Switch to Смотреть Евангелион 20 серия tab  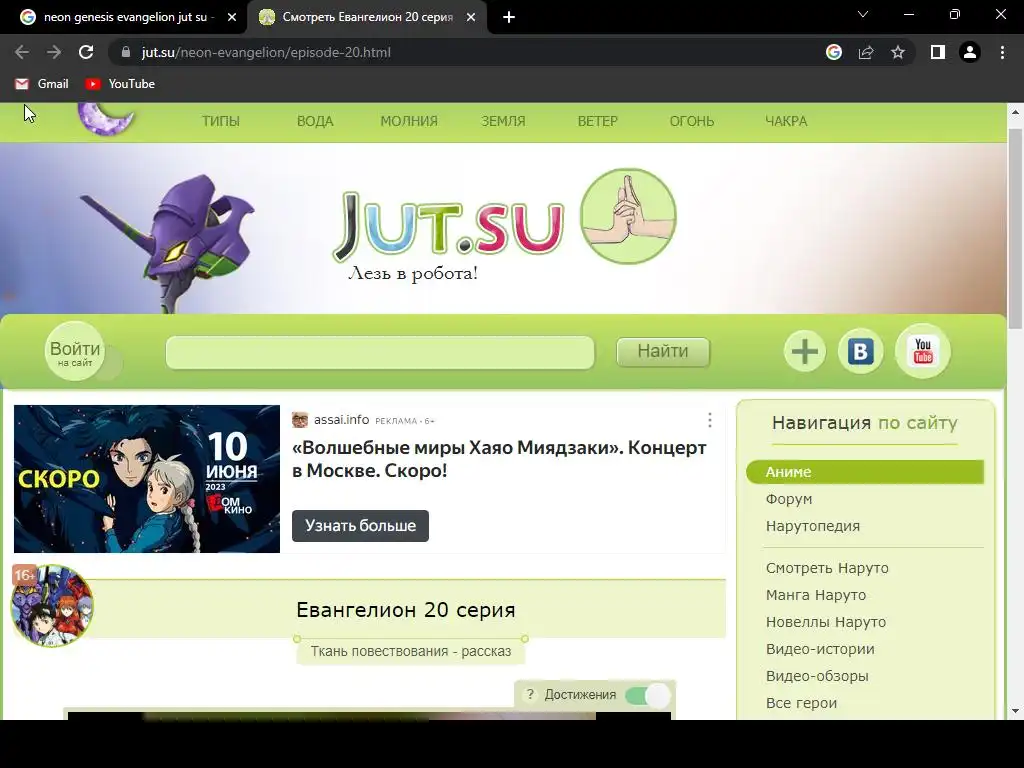click(367, 18)
